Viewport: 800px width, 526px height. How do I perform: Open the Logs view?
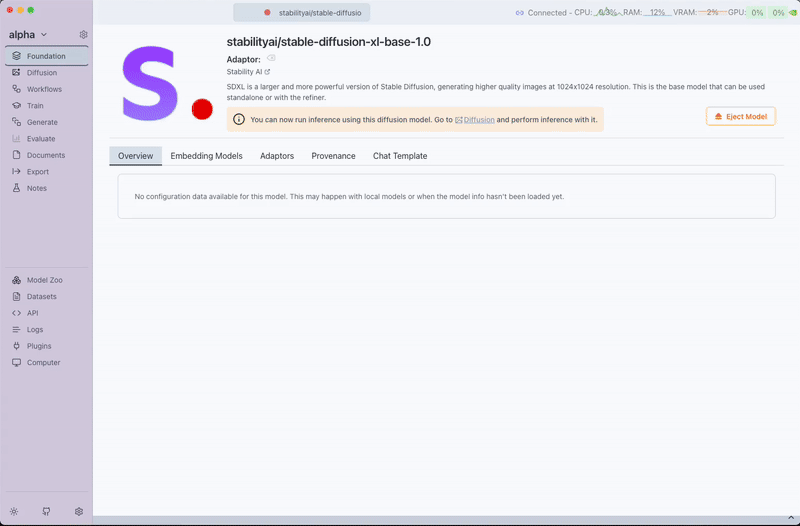click(x=34, y=329)
